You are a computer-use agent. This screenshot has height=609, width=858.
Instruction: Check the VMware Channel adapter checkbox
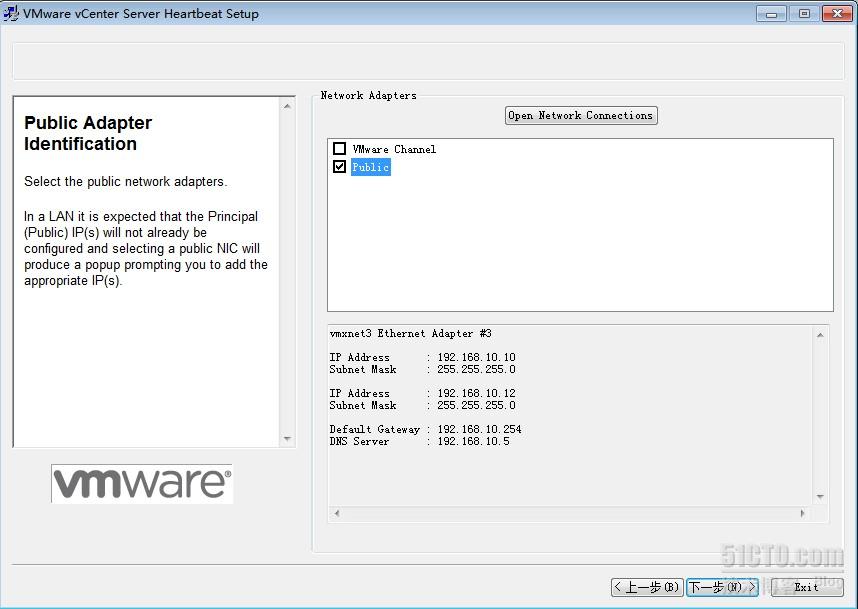coord(339,149)
